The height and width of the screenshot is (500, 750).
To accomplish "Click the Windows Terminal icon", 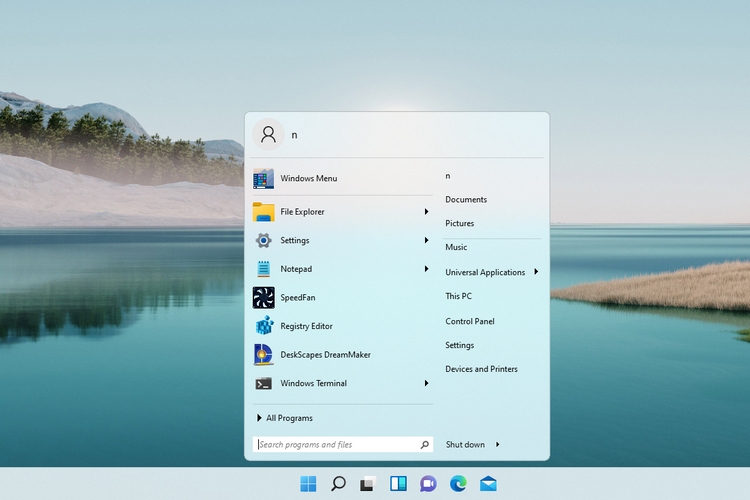I will (x=264, y=383).
